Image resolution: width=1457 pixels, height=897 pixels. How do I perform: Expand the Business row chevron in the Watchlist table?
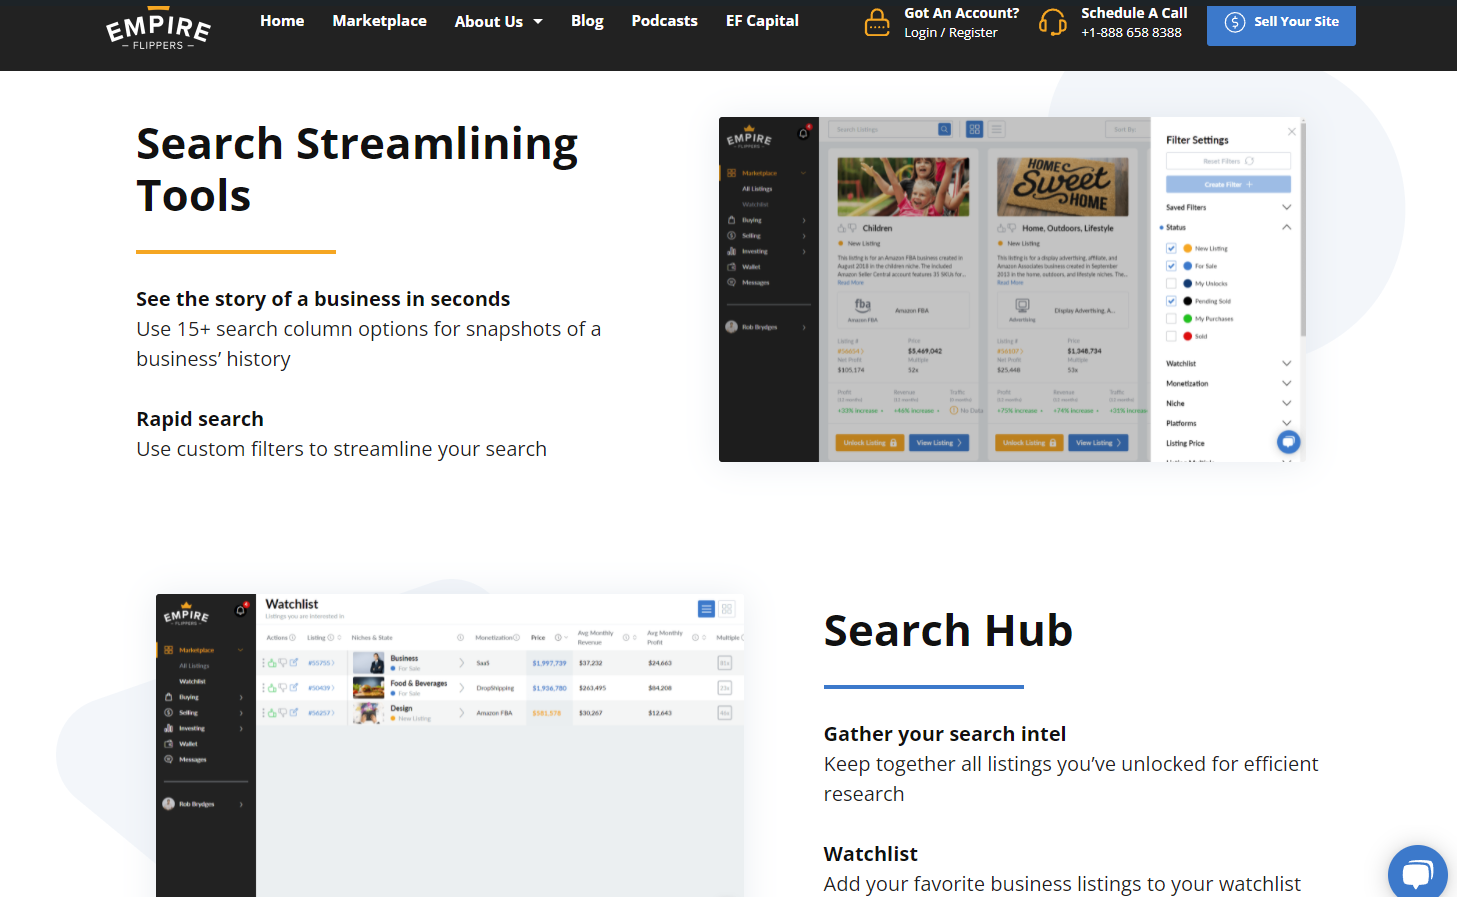(x=461, y=662)
